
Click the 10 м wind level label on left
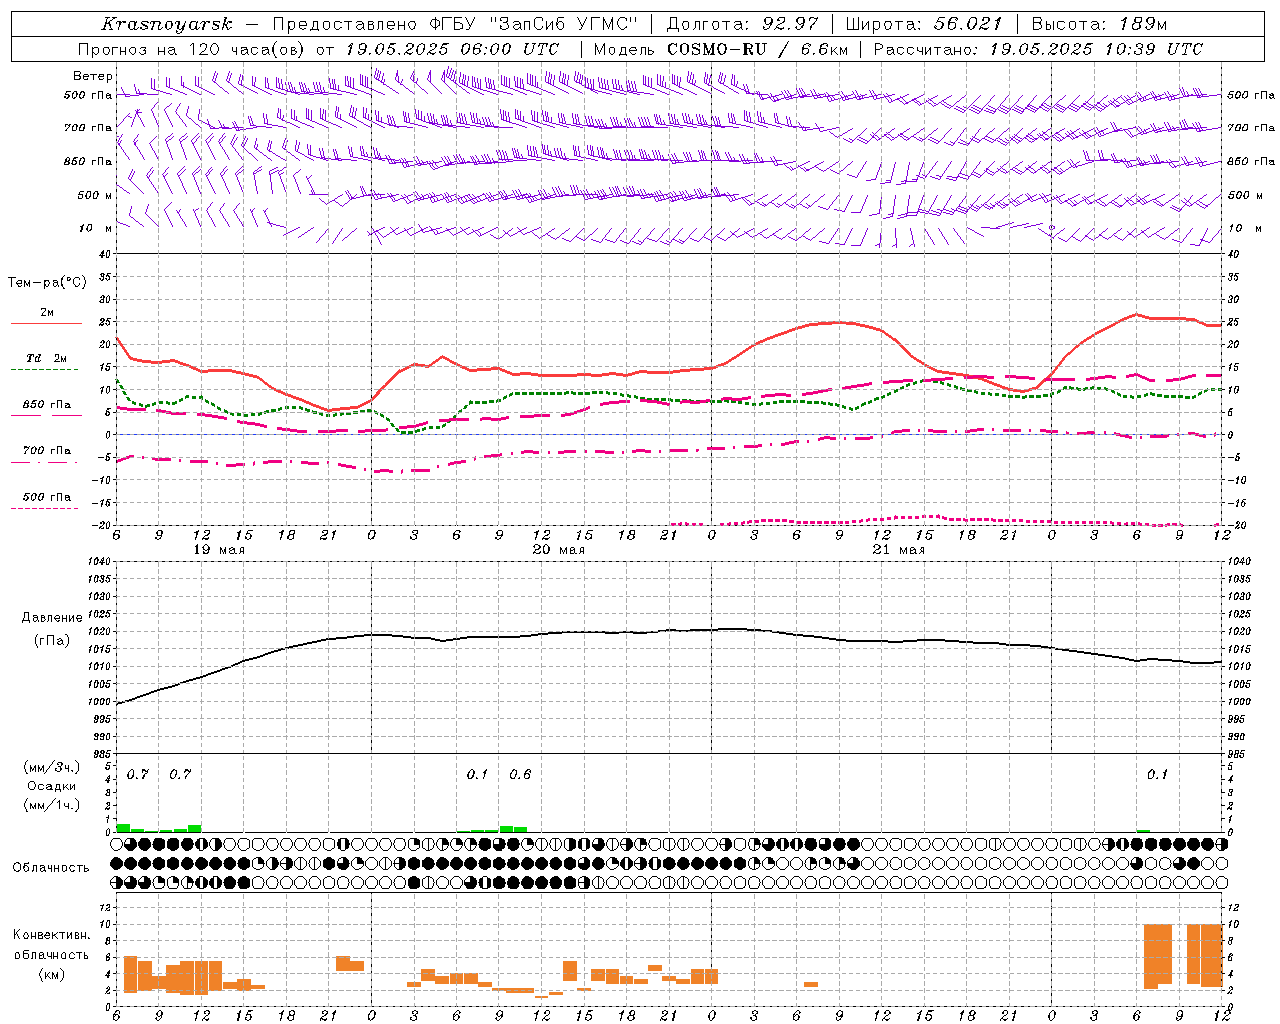(x=96, y=228)
